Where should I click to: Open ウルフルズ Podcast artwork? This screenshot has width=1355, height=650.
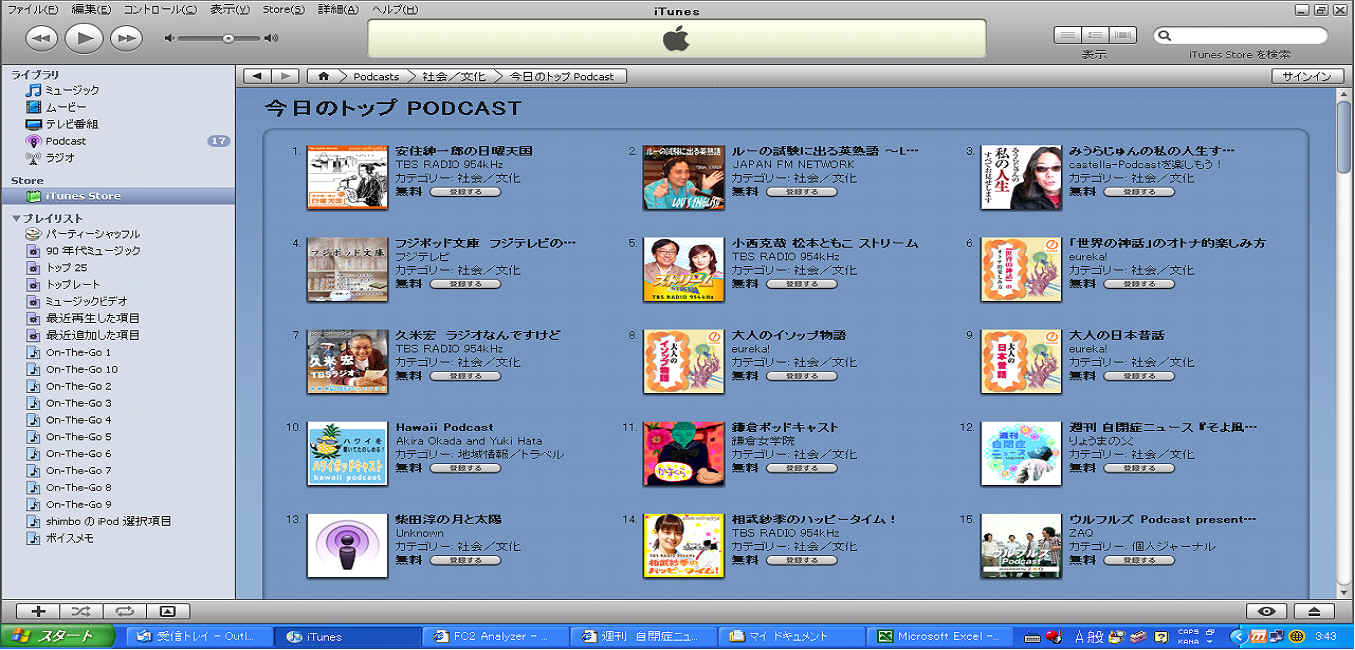tap(1021, 545)
